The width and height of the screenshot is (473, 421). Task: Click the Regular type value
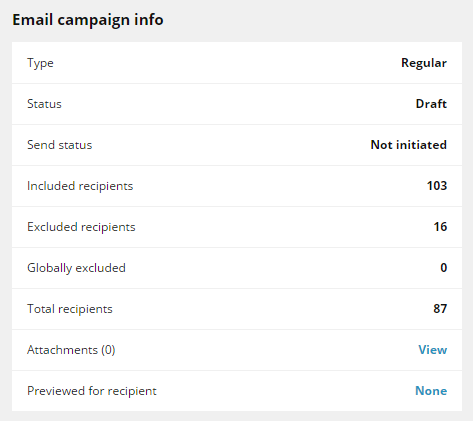(424, 63)
